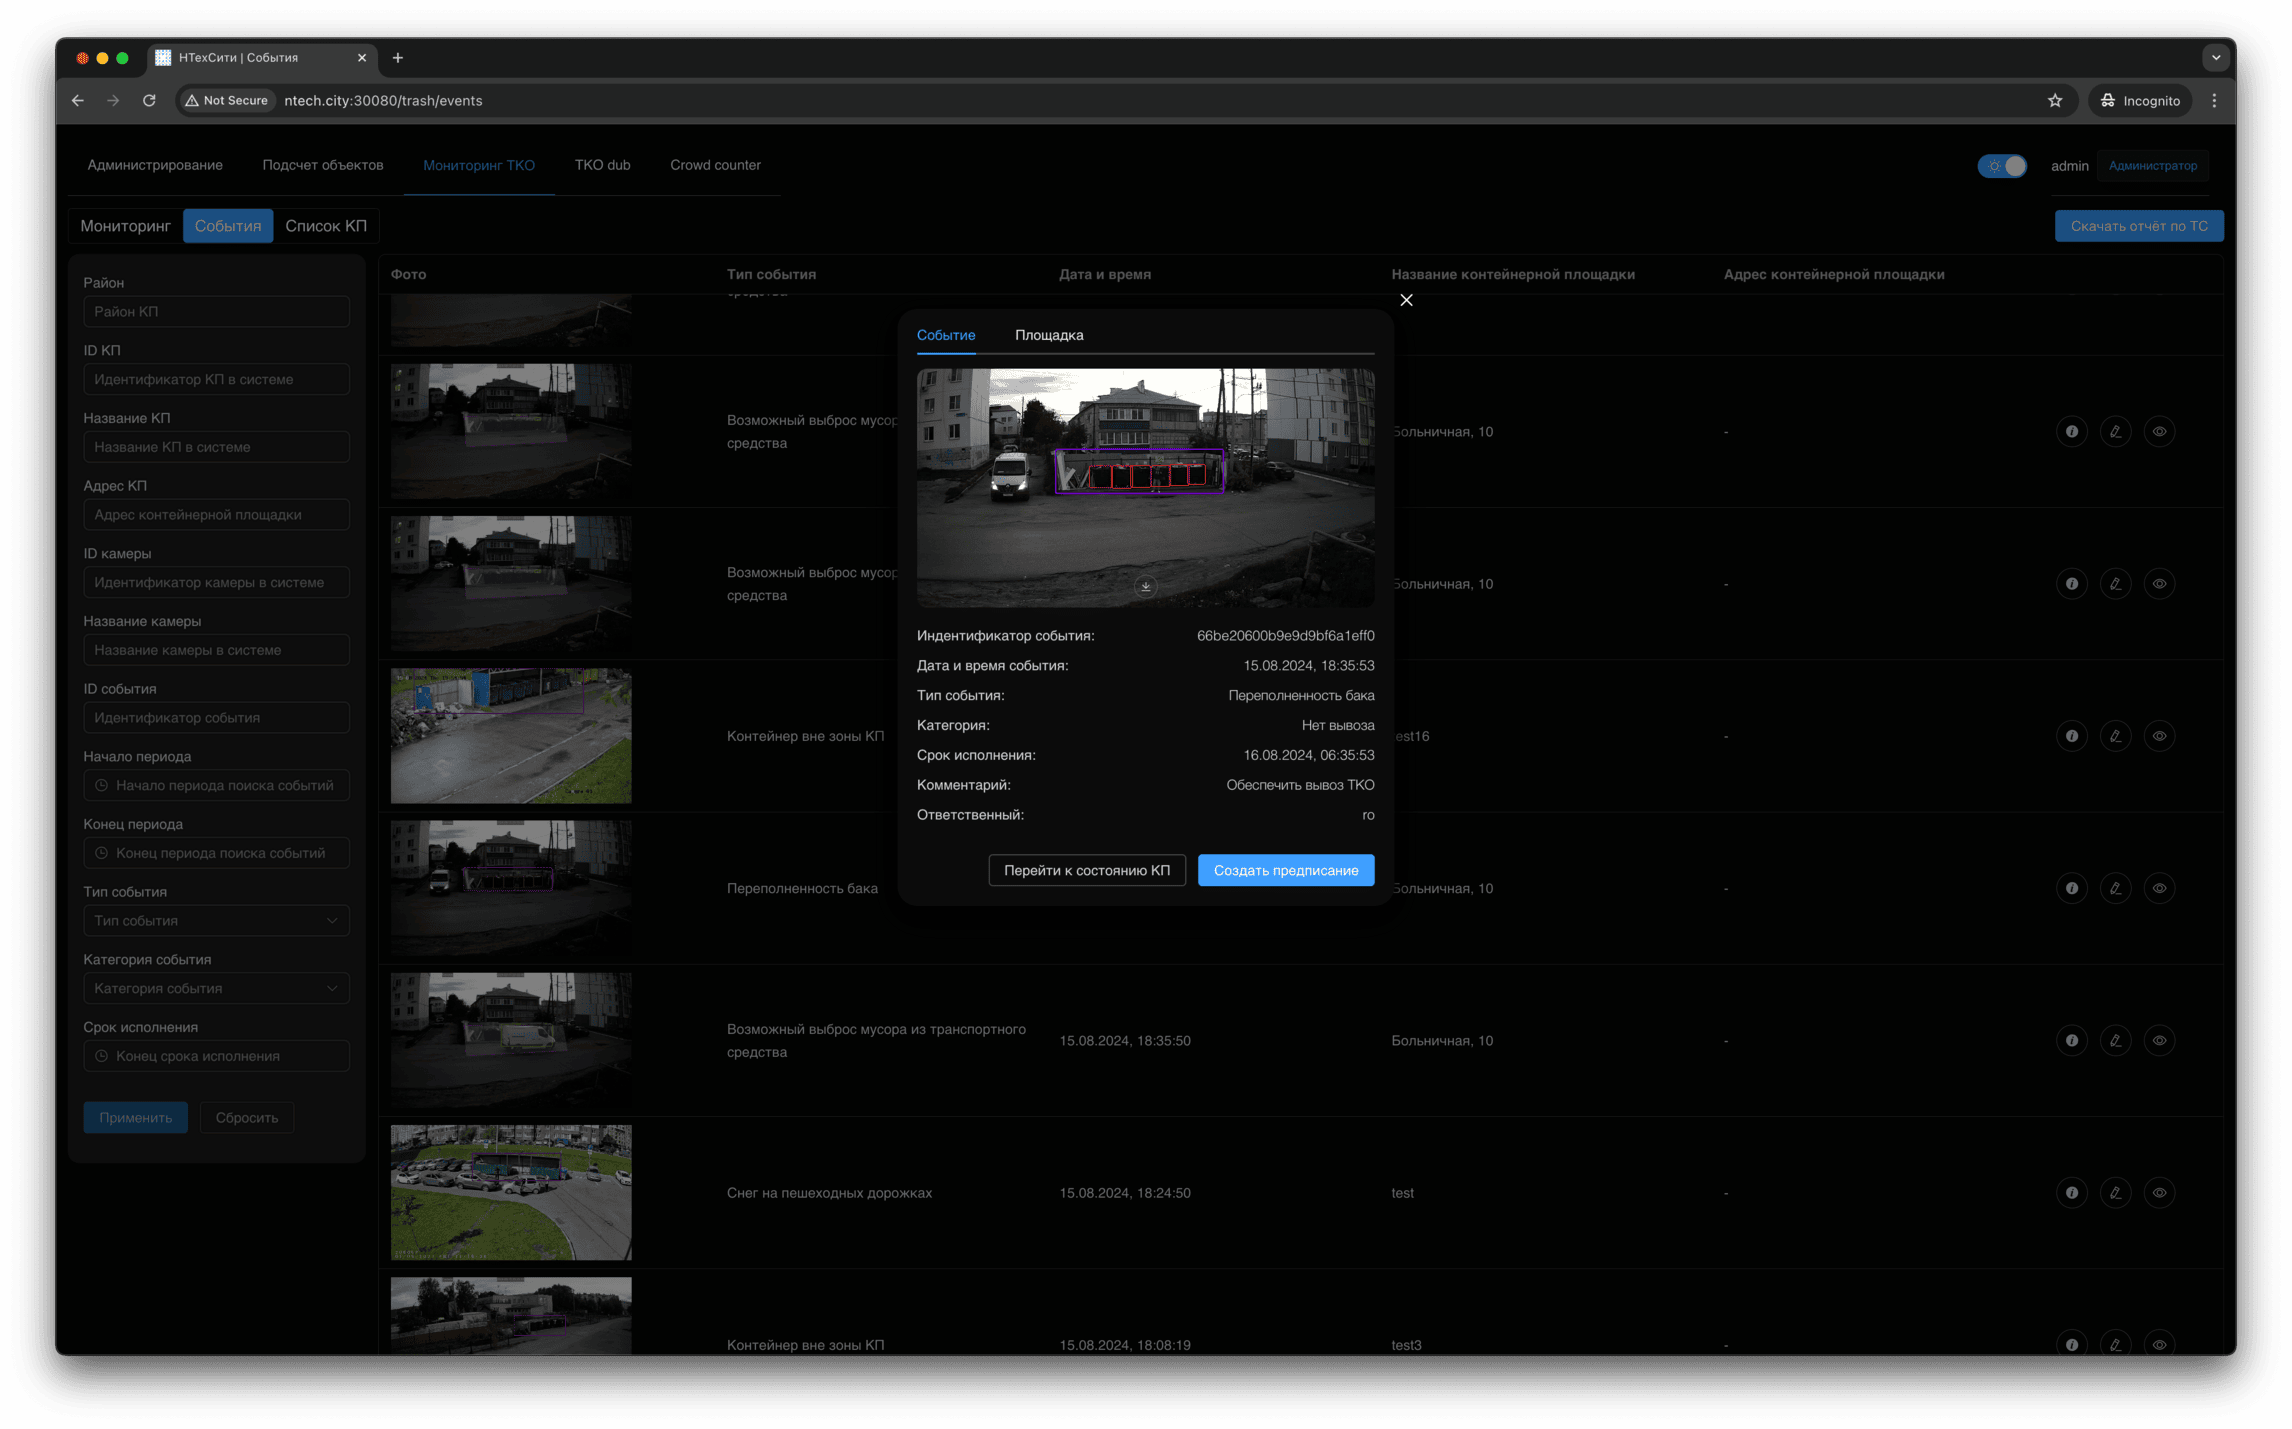Open the Список КП tab
This screenshot has width=2292, height=1429.
(326, 226)
